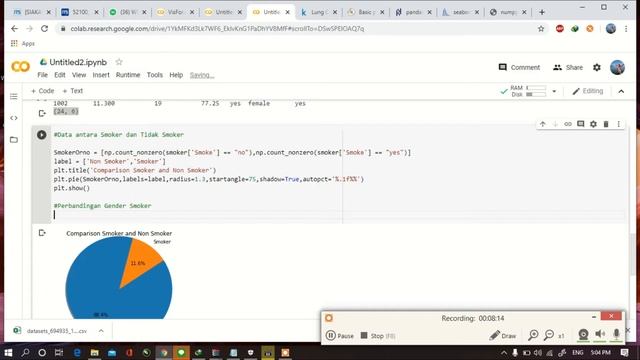Expand the downloaded csv file options chevron
Screen dimensions: 640x360
[101, 331]
